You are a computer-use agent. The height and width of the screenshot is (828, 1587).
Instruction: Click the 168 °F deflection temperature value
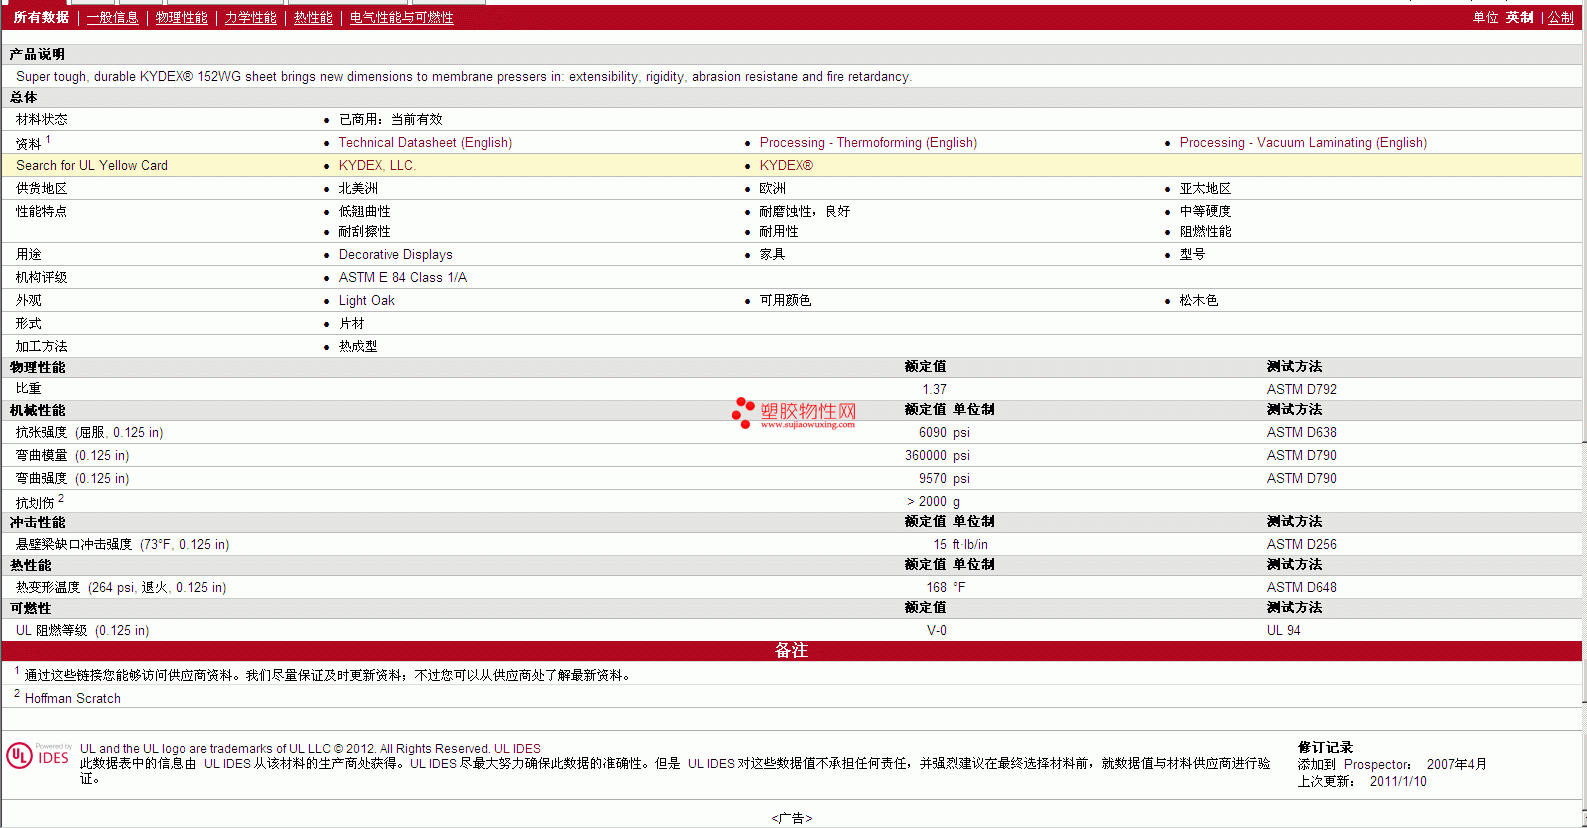[x=945, y=588]
